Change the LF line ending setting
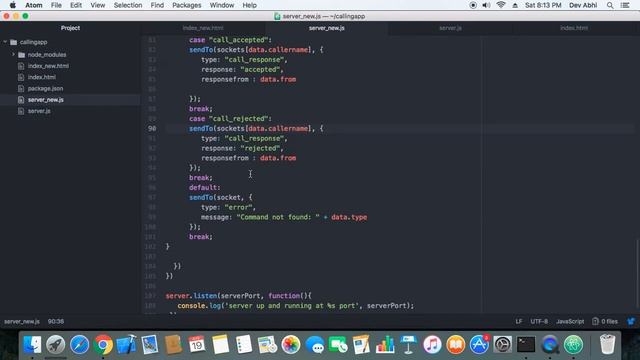Screen dimensions: 640x360 pyautogui.click(x=518, y=322)
